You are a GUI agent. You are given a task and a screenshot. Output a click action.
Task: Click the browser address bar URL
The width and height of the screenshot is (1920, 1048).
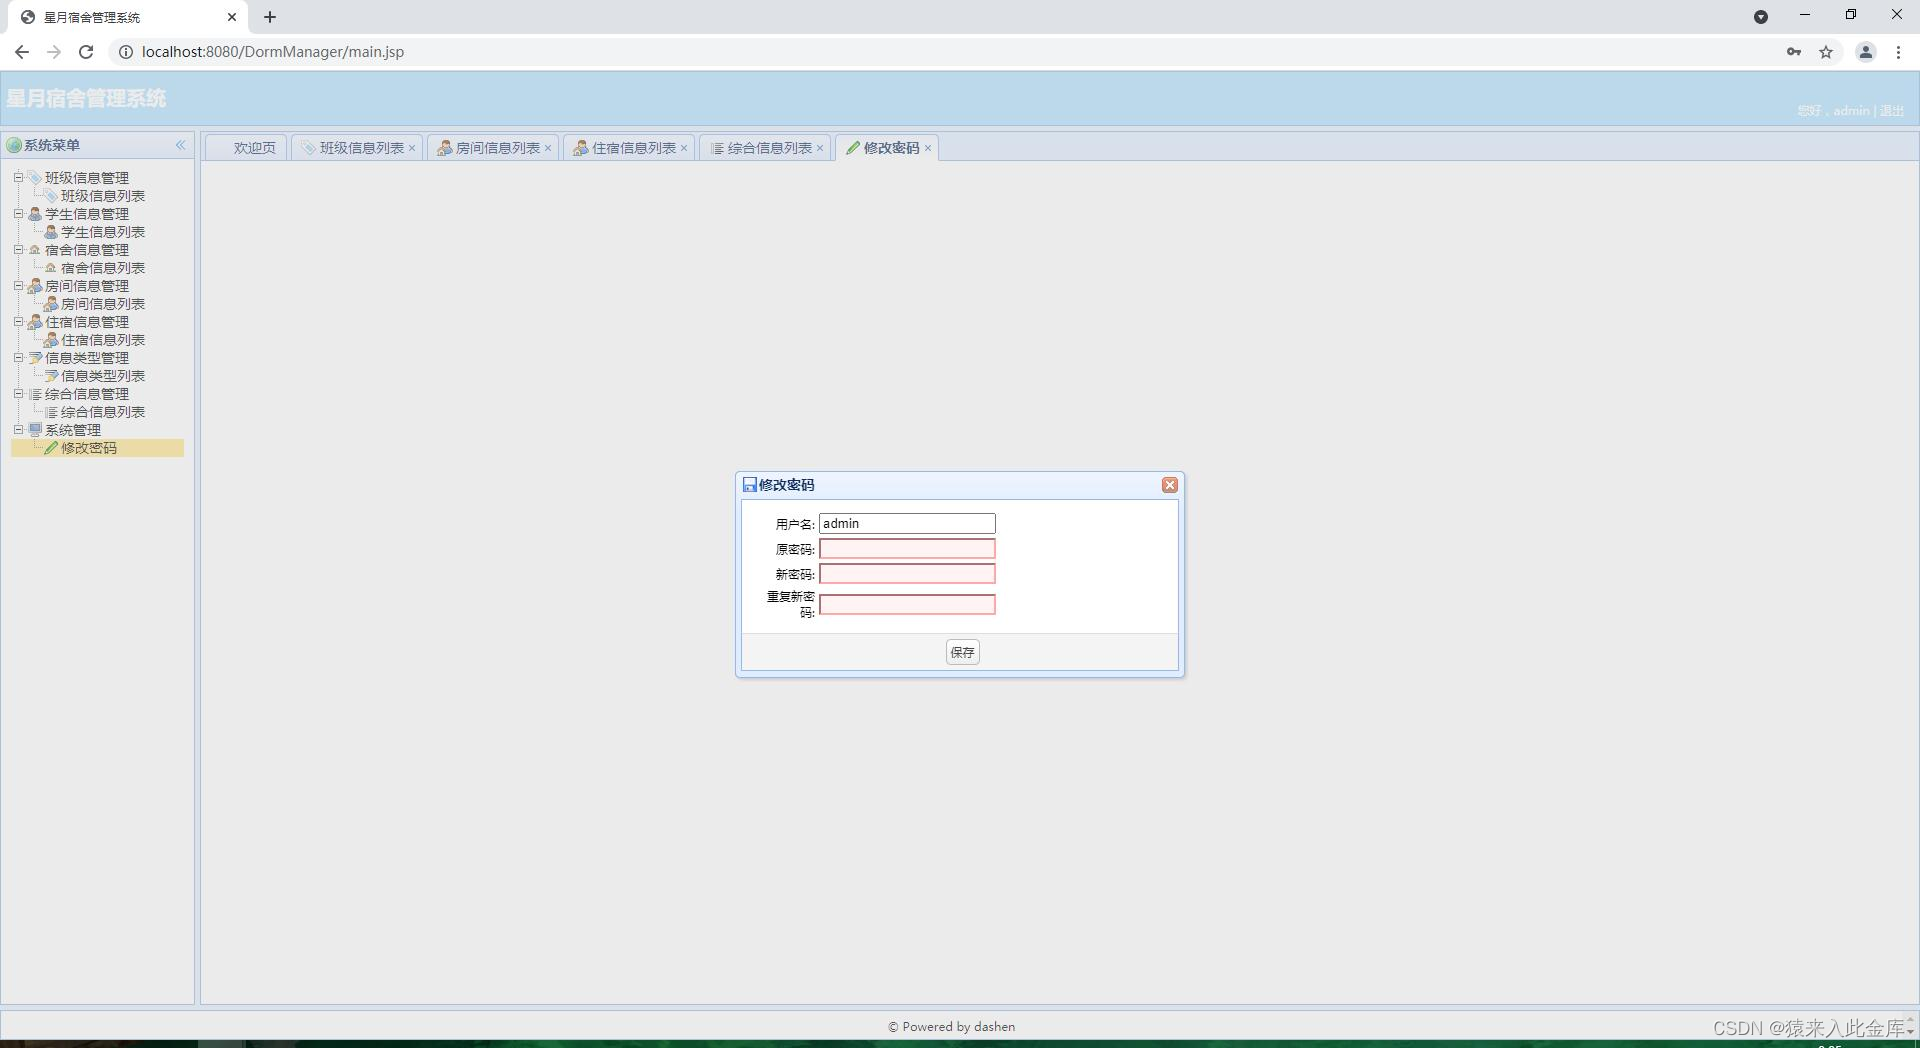tap(273, 52)
